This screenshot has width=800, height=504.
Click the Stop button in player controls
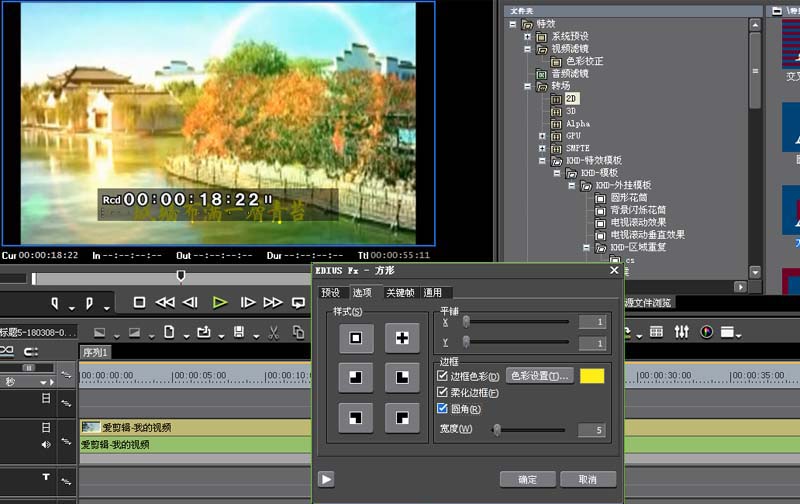pos(139,303)
